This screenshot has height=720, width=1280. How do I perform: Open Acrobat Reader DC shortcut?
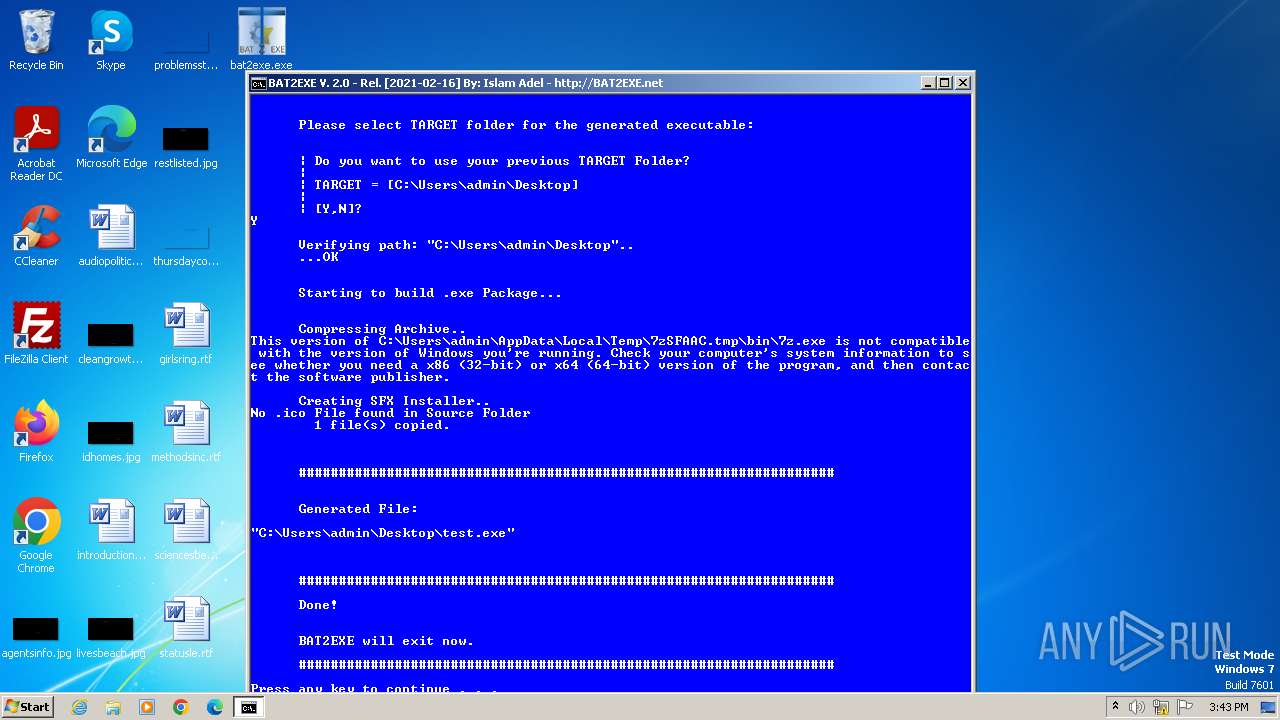(x=36, y=144)
